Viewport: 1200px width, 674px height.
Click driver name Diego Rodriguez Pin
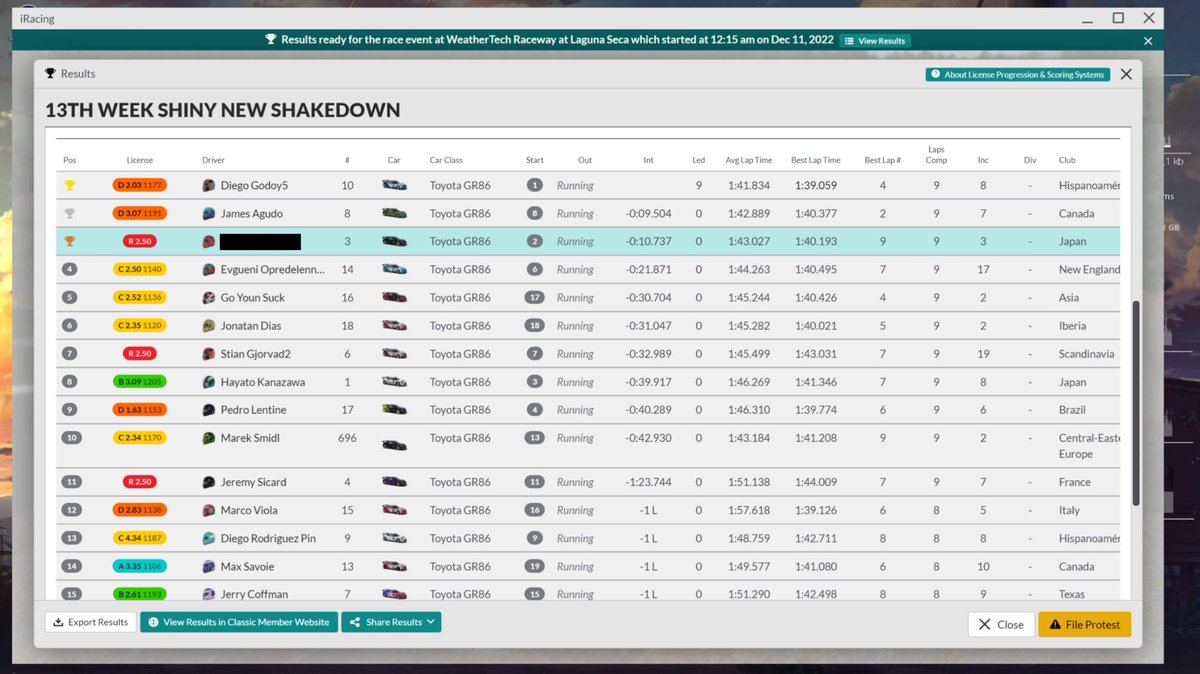(268, 538)
